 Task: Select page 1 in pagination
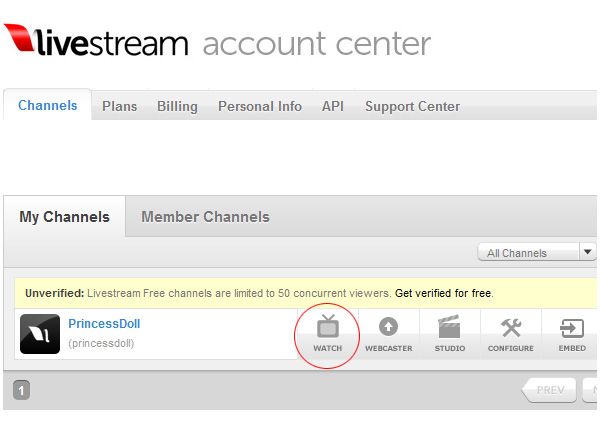(x=21, y=390)
